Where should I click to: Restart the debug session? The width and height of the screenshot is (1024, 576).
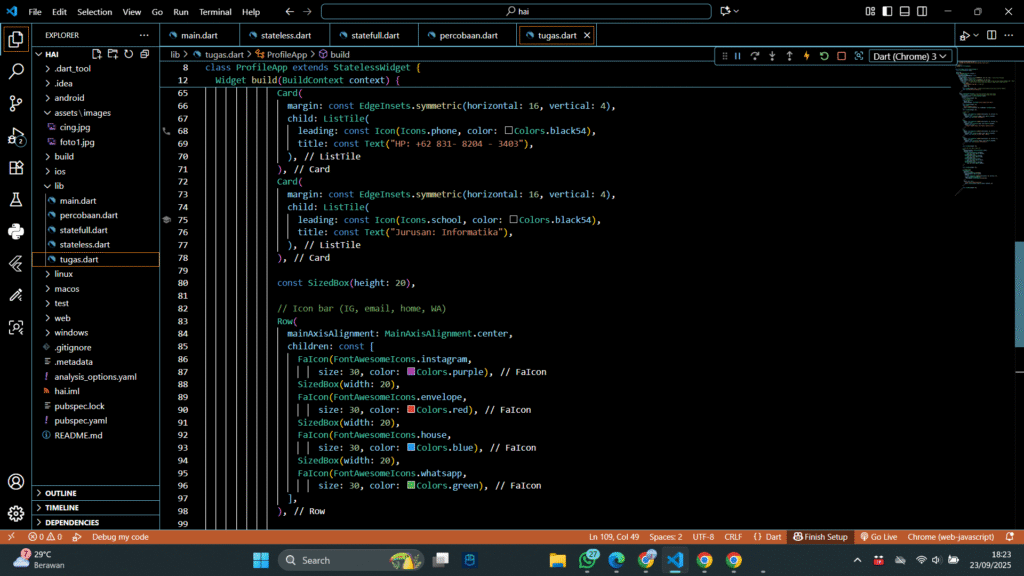coord(824,56)
